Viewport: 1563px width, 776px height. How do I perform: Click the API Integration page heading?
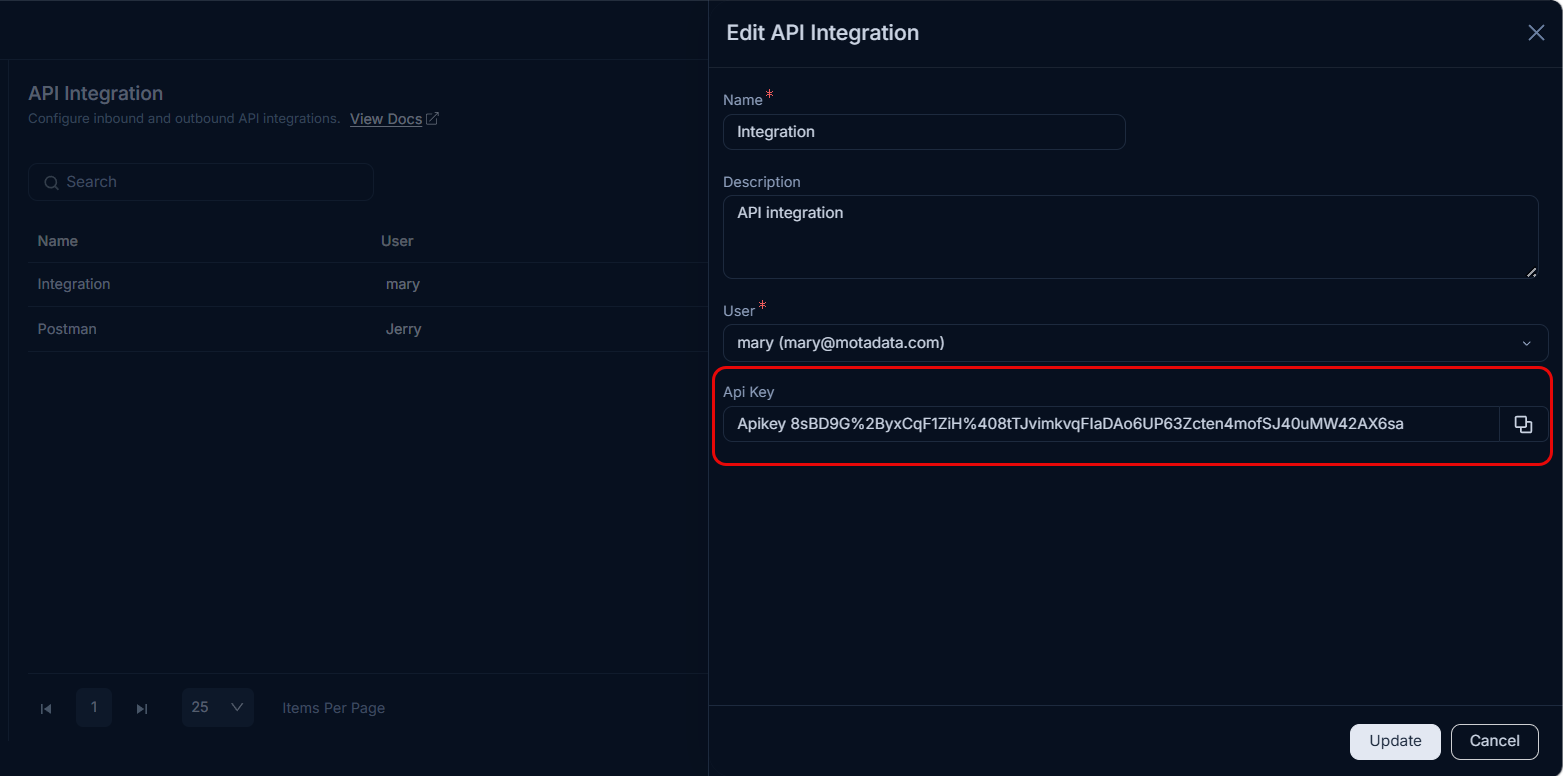click(95, 93)
